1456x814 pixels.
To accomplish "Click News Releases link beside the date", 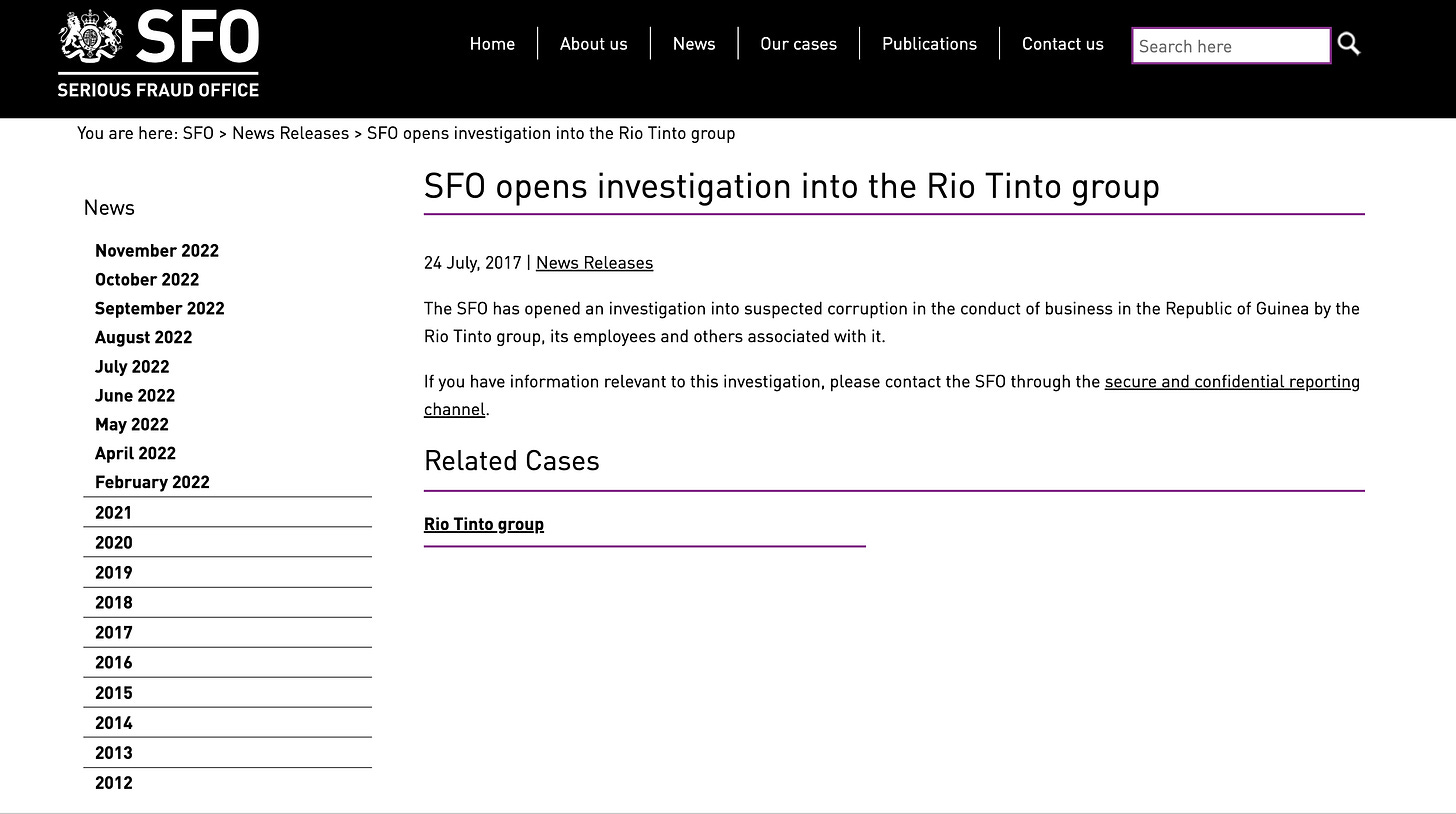I will click(x=594, y=263).
